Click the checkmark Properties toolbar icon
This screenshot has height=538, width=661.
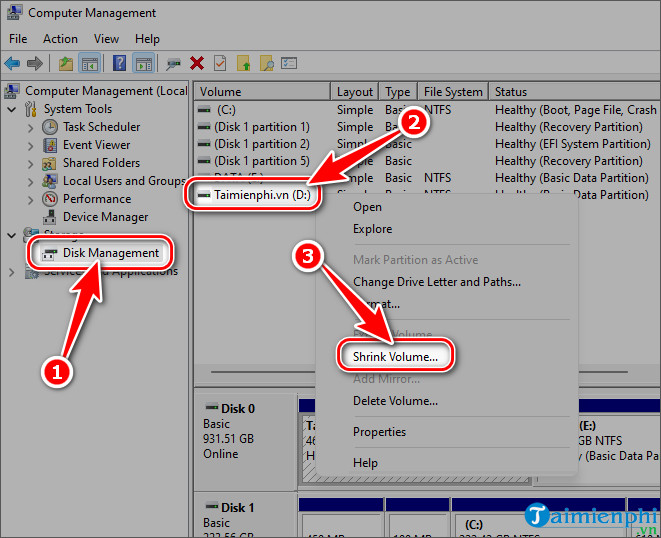(220, 64)
